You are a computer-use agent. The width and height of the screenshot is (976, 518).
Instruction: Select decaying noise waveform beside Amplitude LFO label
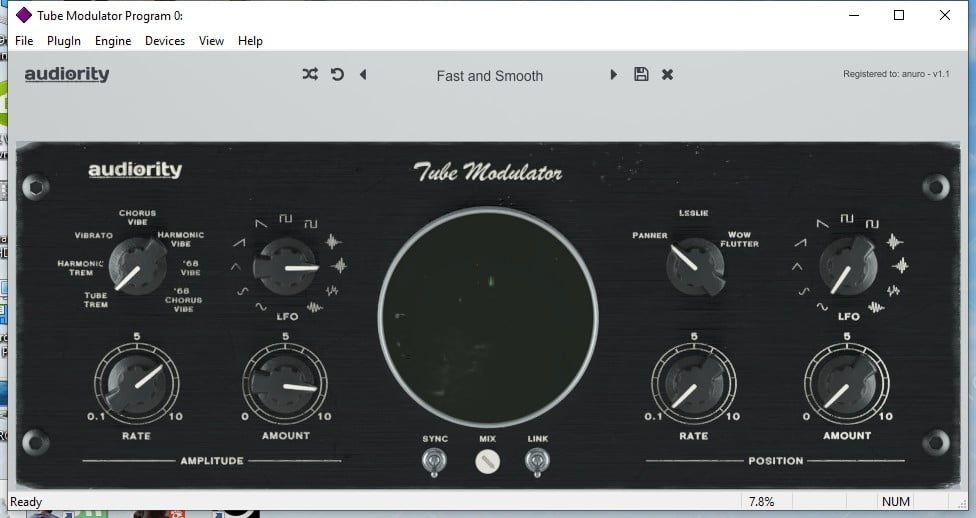point(315,307)
